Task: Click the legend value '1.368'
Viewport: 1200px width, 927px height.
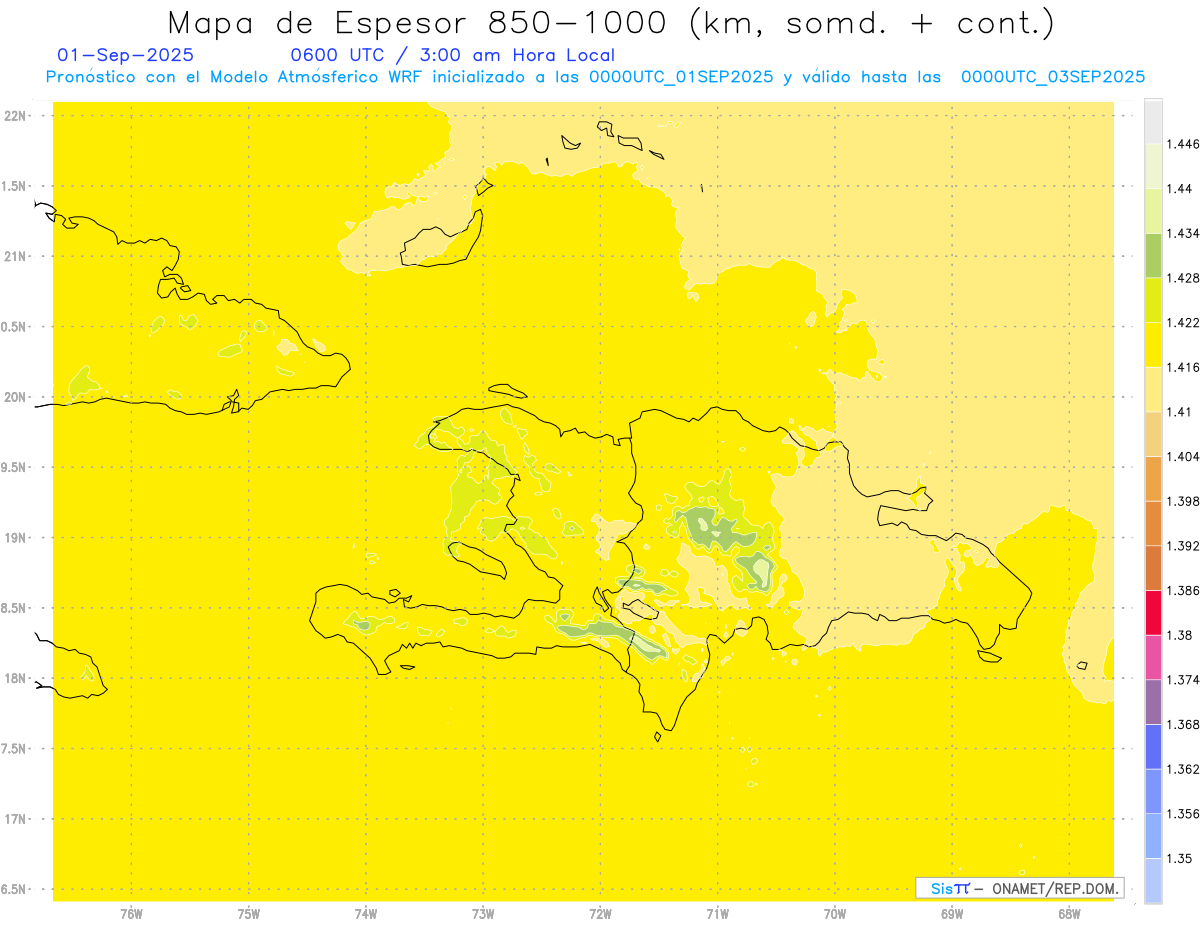Action: coord(1185,724)
